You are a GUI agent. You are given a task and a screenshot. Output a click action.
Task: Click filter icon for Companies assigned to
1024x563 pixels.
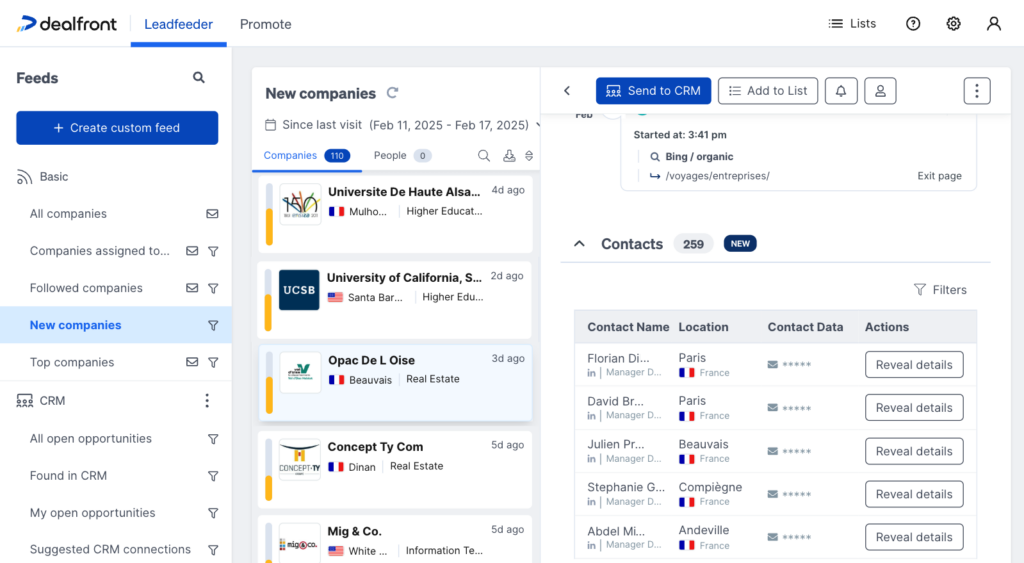213,251
